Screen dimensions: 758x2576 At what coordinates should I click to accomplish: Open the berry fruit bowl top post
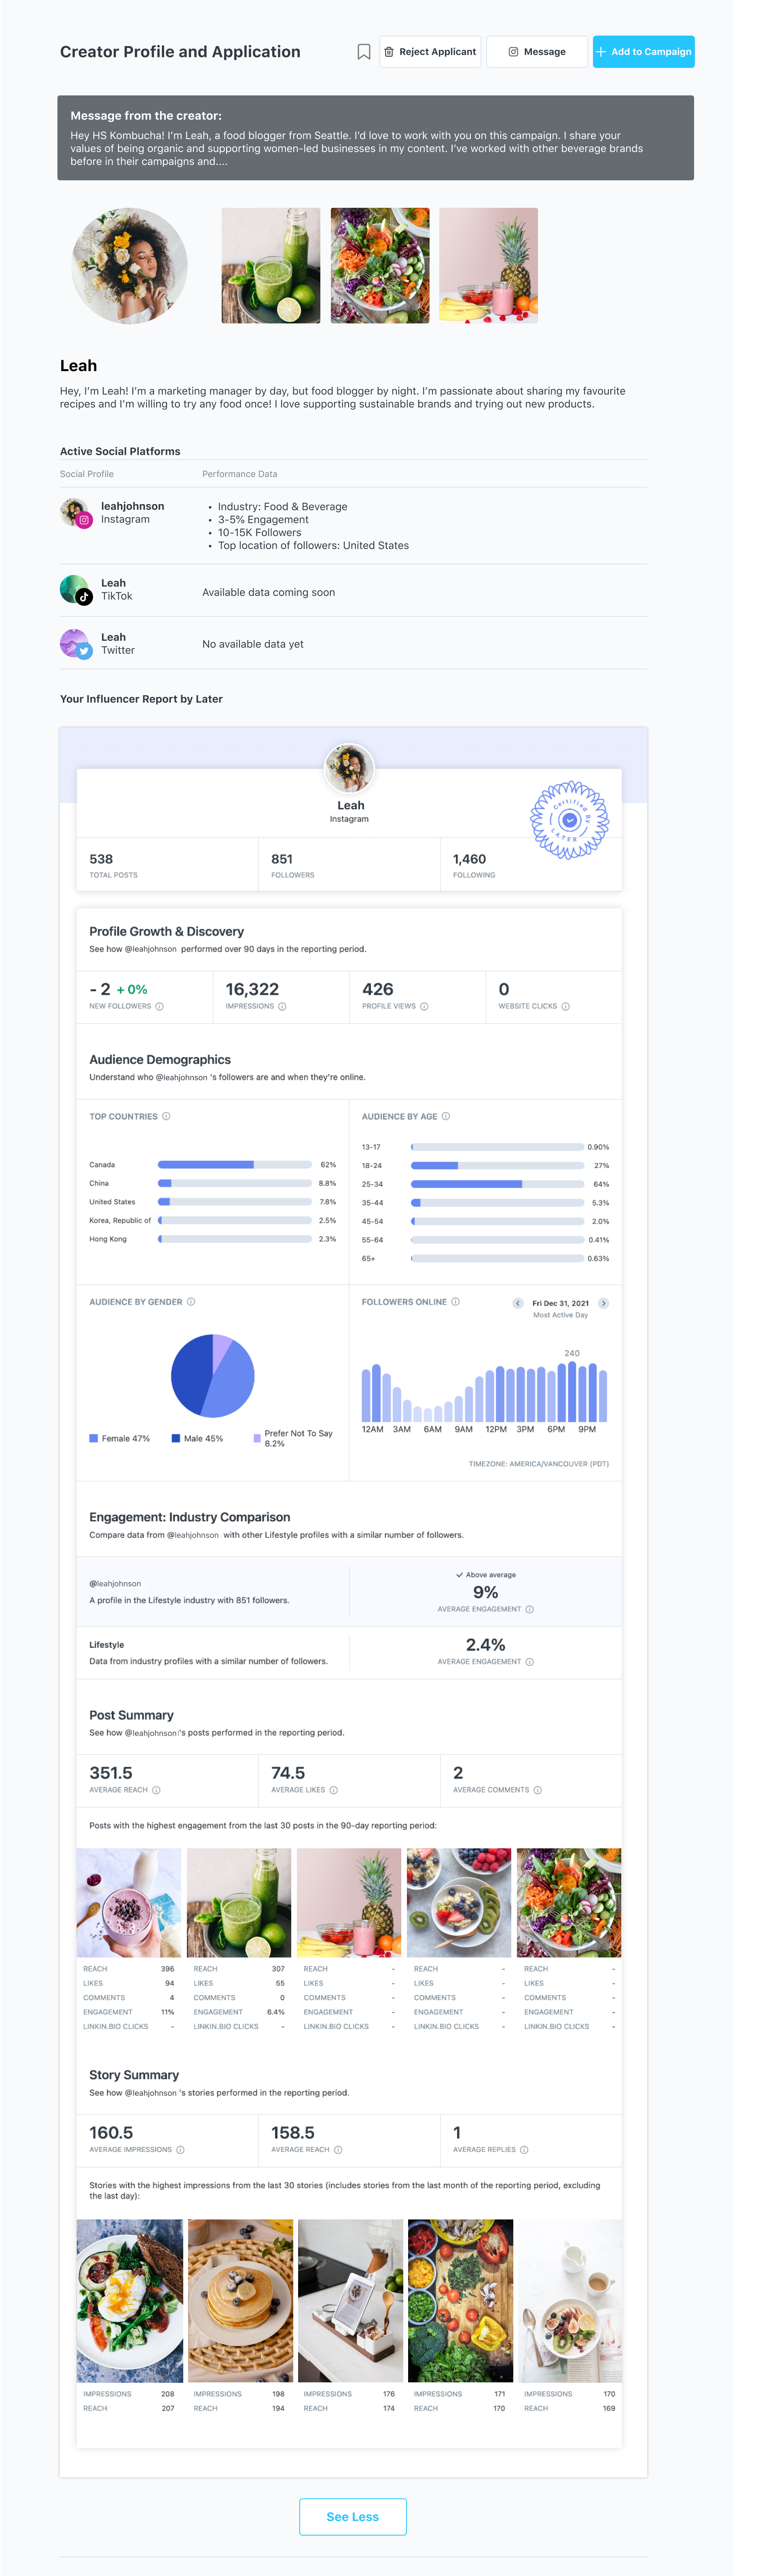(x=459, y=1903)
